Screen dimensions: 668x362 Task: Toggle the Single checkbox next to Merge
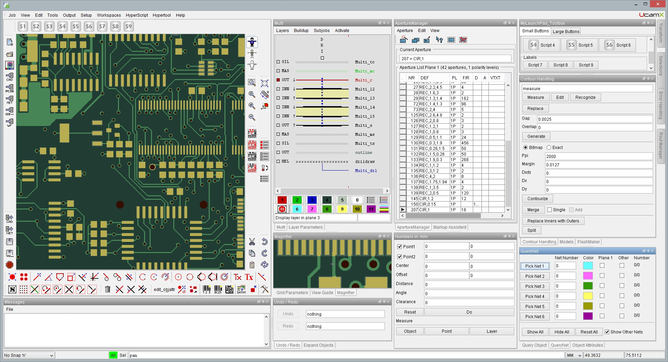pyautogui.click(x=550, y=210)
